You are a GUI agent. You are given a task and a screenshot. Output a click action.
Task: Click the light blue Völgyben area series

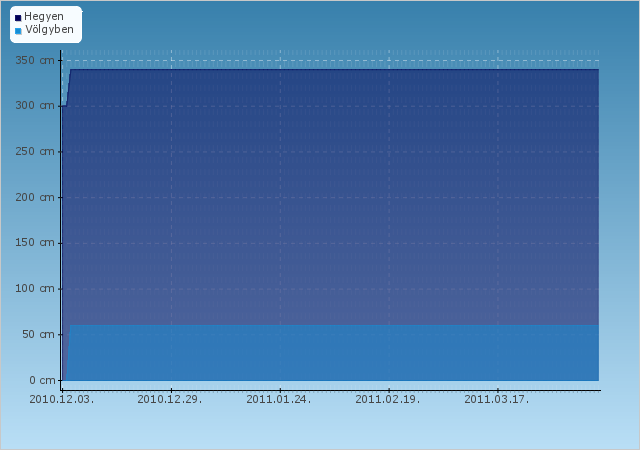[x=333, y=353]
